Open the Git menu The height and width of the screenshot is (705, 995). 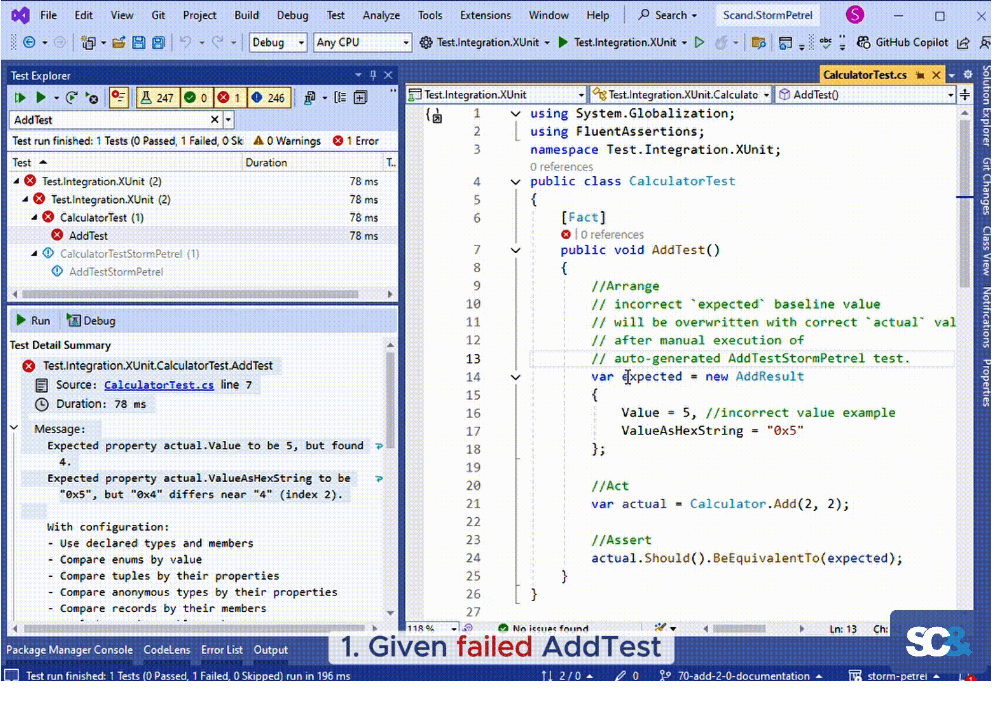pyautogui.click(x=158, y=15)
